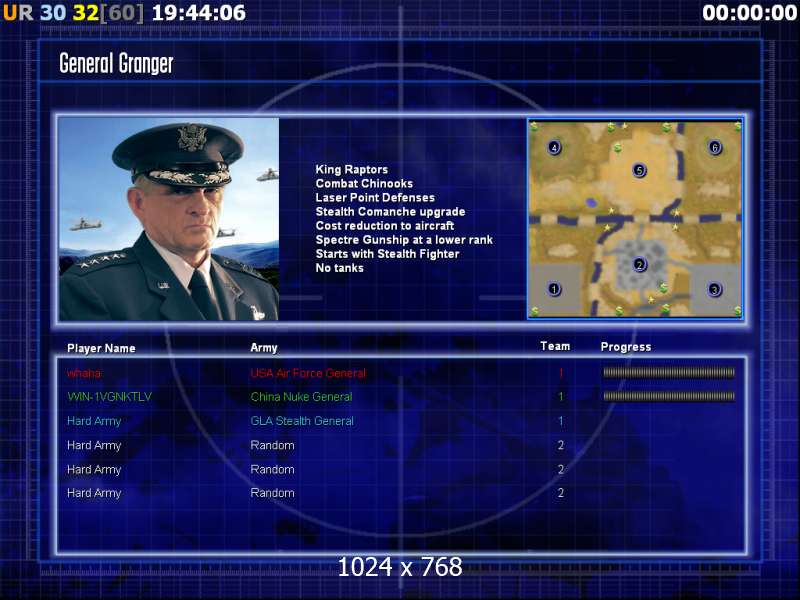The image size is (800, 600).
Task: Click team number in whaha's row
Action: [x=561, y=373]
